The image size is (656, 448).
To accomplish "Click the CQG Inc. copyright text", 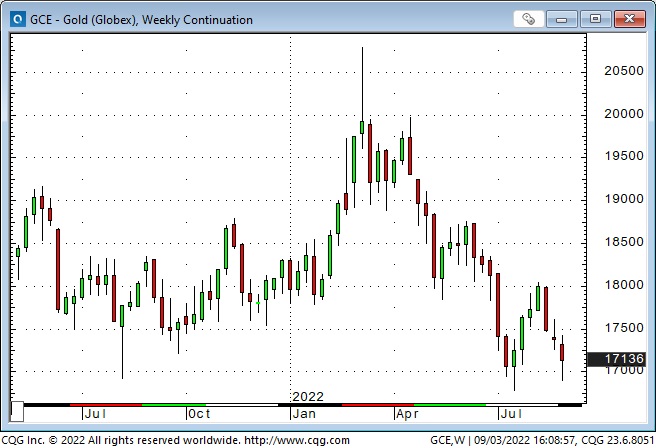I will click(x=120, y=440).
